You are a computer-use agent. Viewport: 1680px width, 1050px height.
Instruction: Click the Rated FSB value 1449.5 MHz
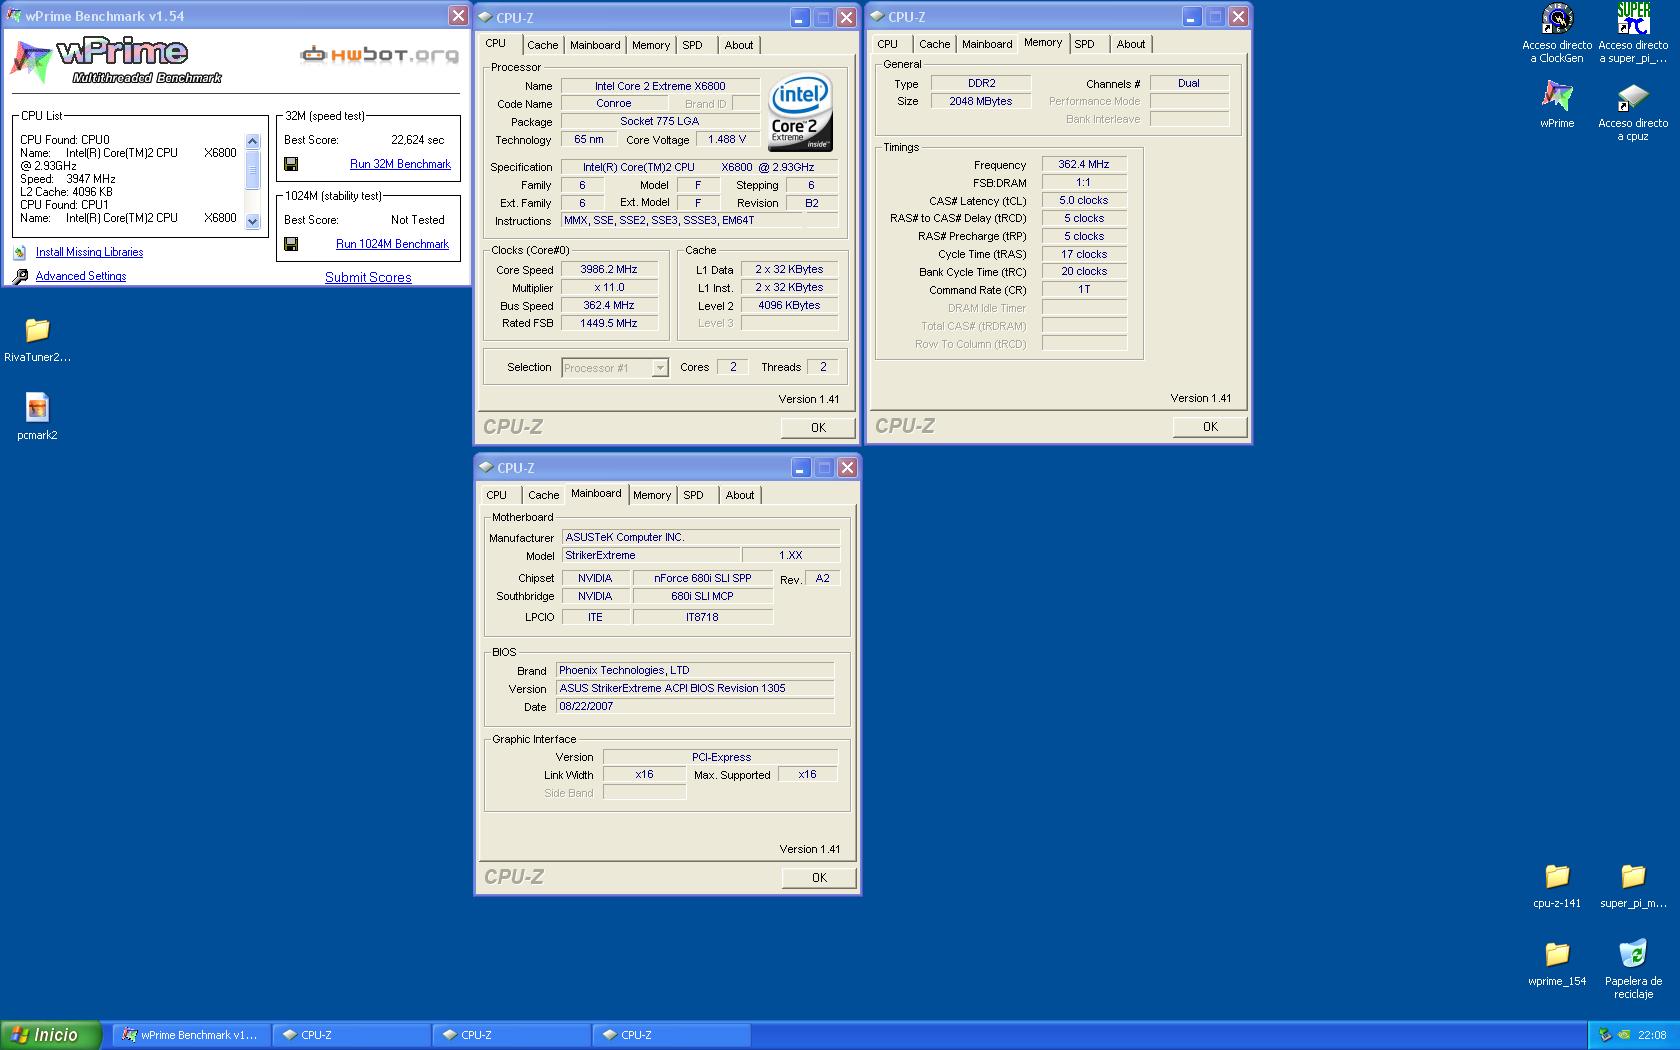tap(610, 324)
